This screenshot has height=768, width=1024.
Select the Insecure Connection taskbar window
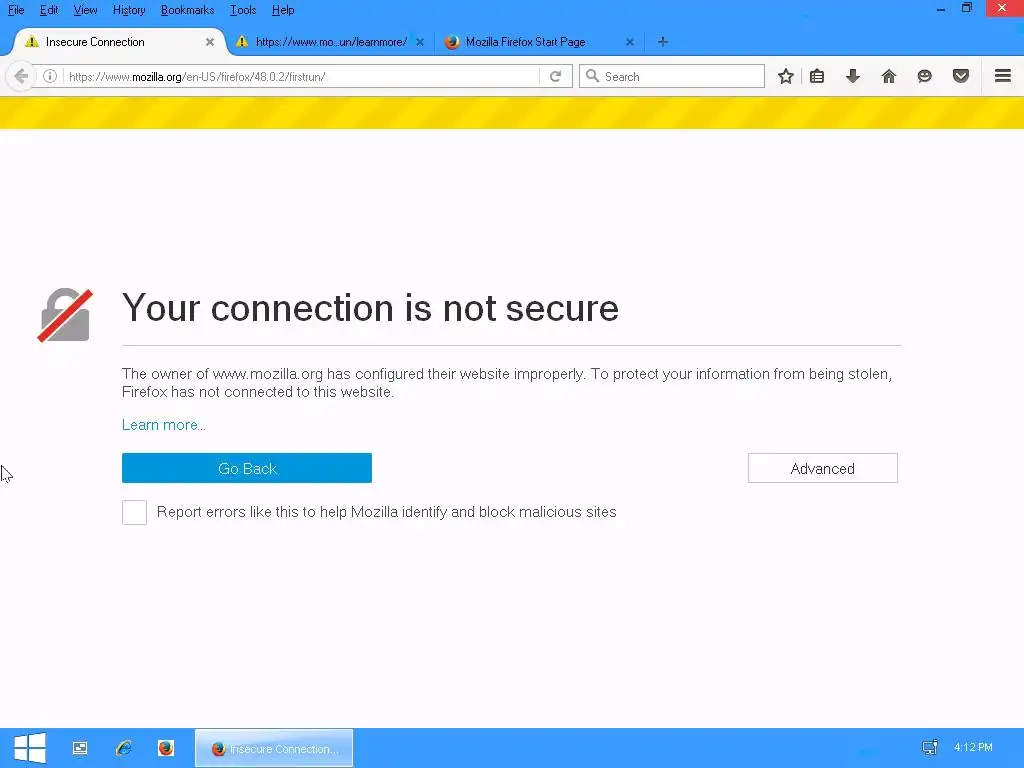[x=274, y=748]
